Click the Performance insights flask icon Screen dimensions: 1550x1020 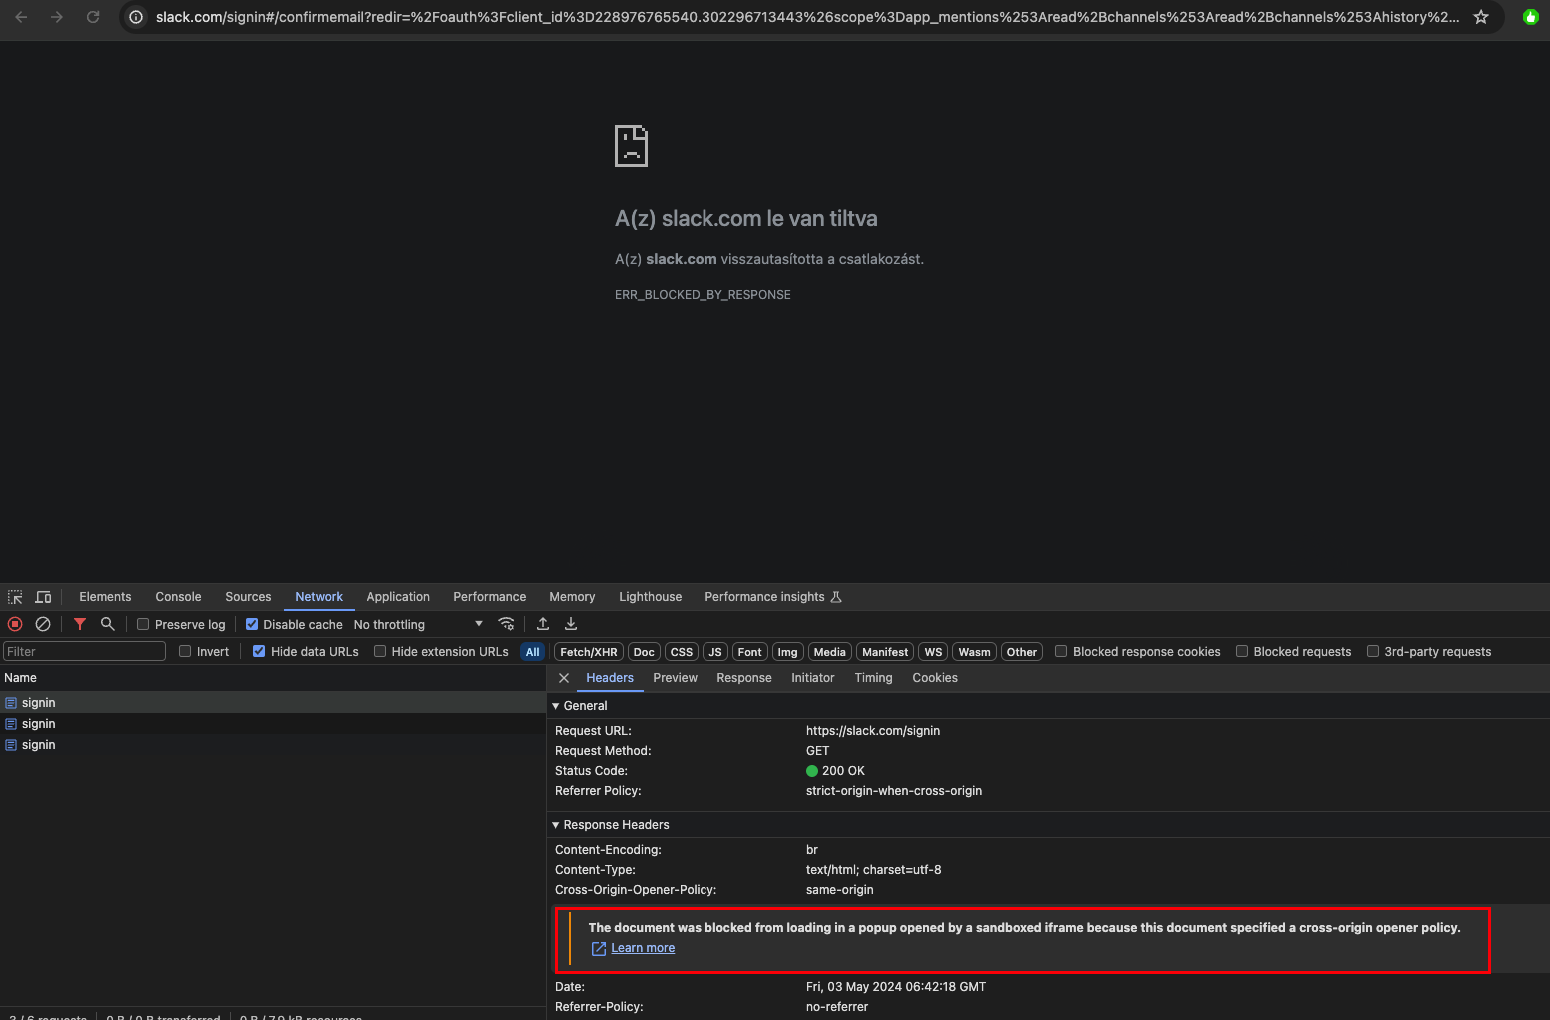836,597
